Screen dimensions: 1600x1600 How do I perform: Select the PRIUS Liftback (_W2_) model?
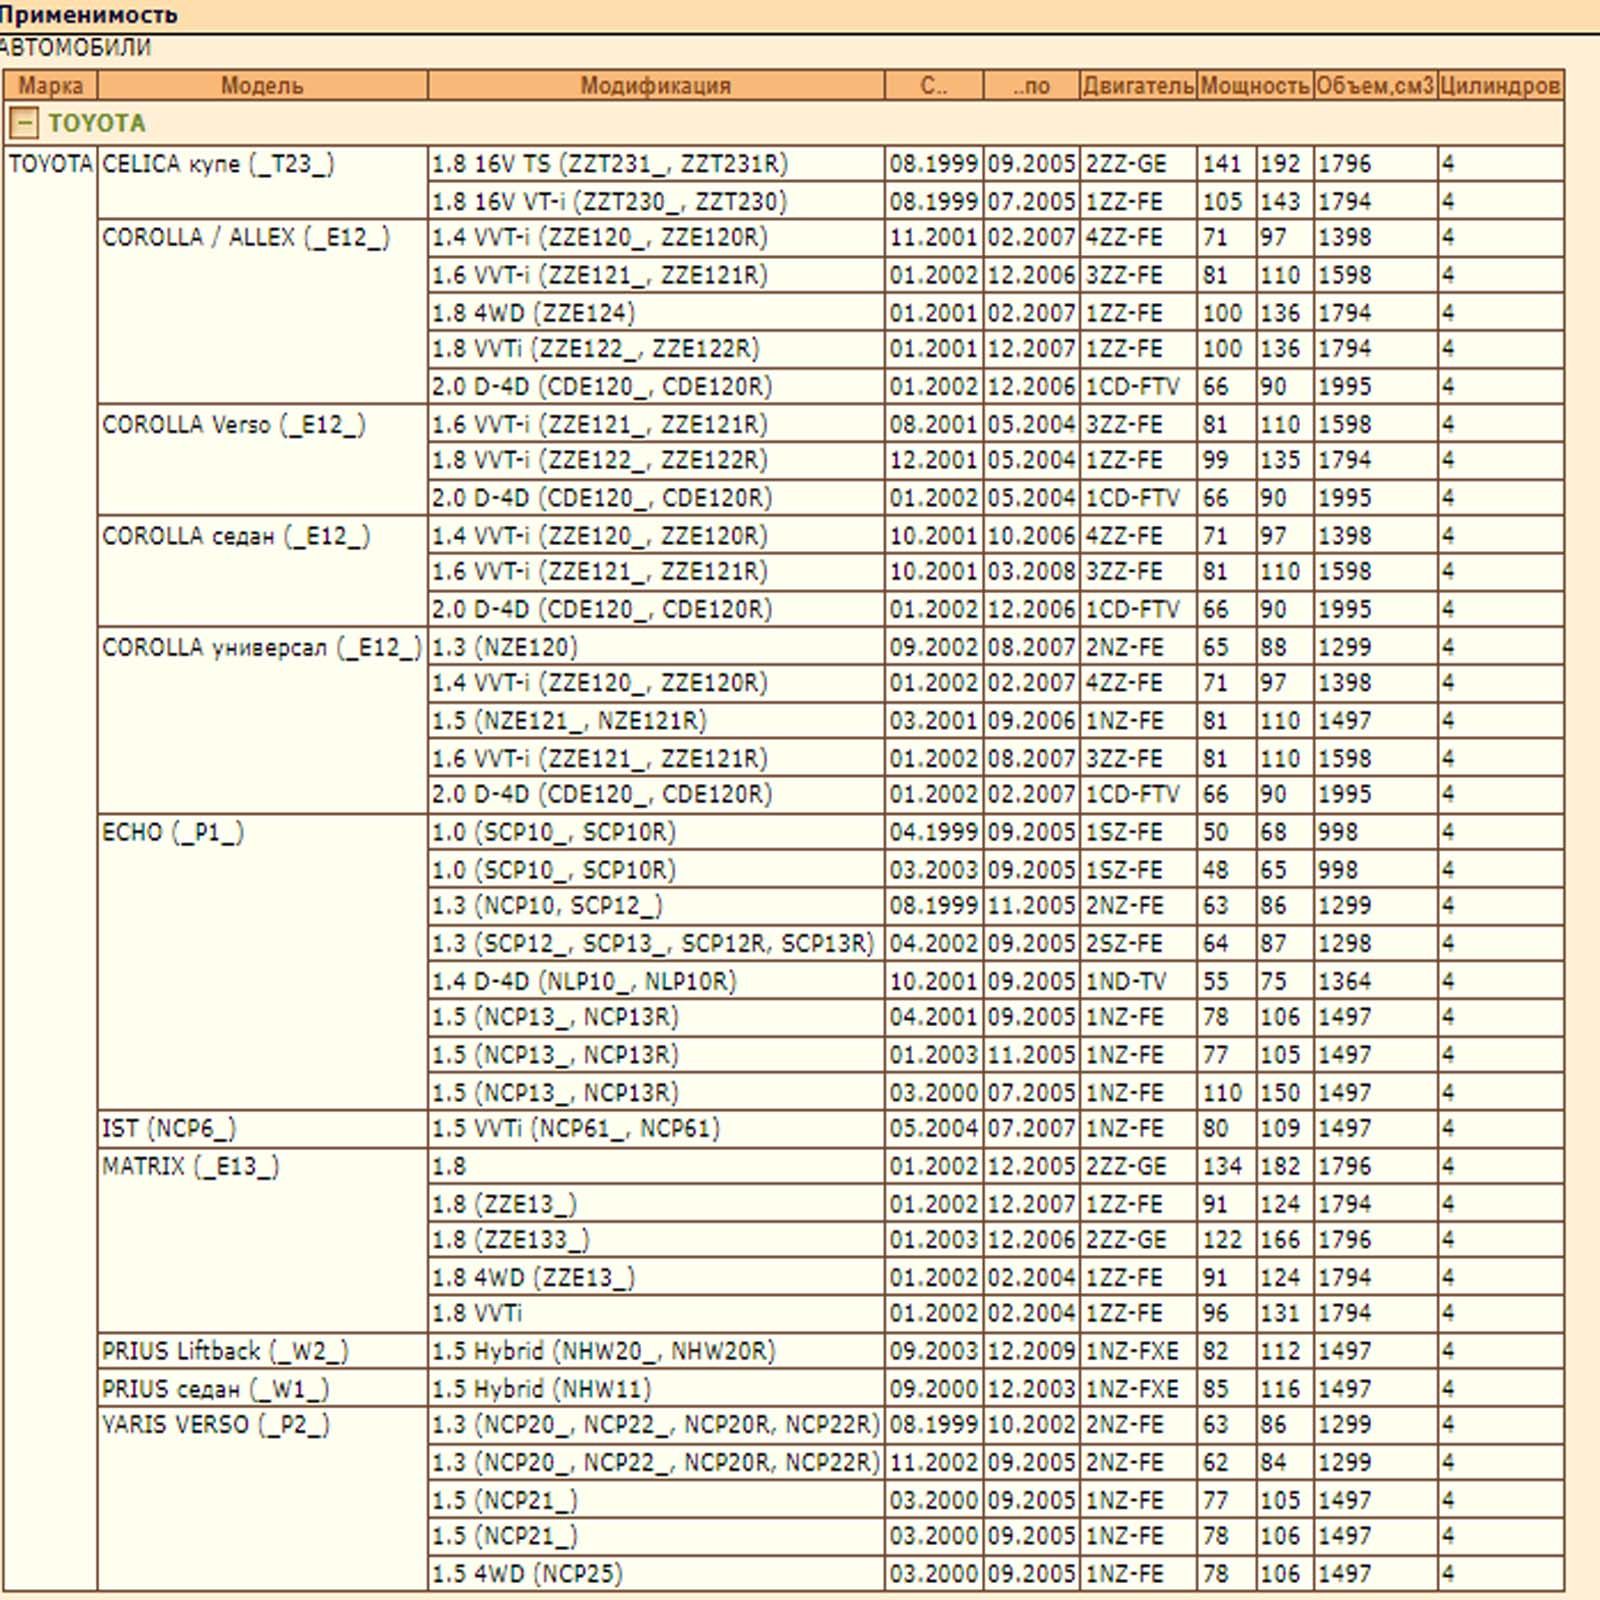(x=225, y=1352)
